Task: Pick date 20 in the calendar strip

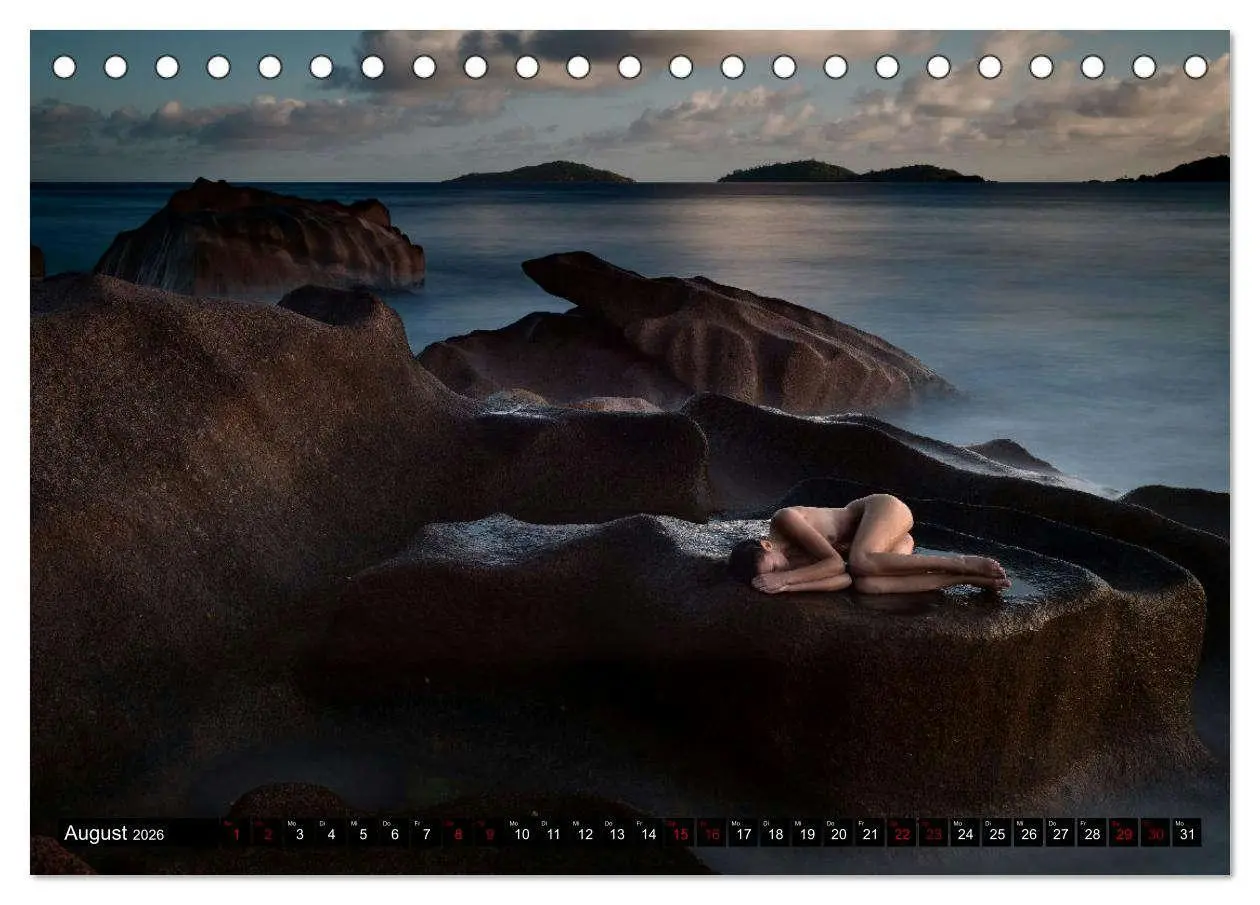Action: 838,832
